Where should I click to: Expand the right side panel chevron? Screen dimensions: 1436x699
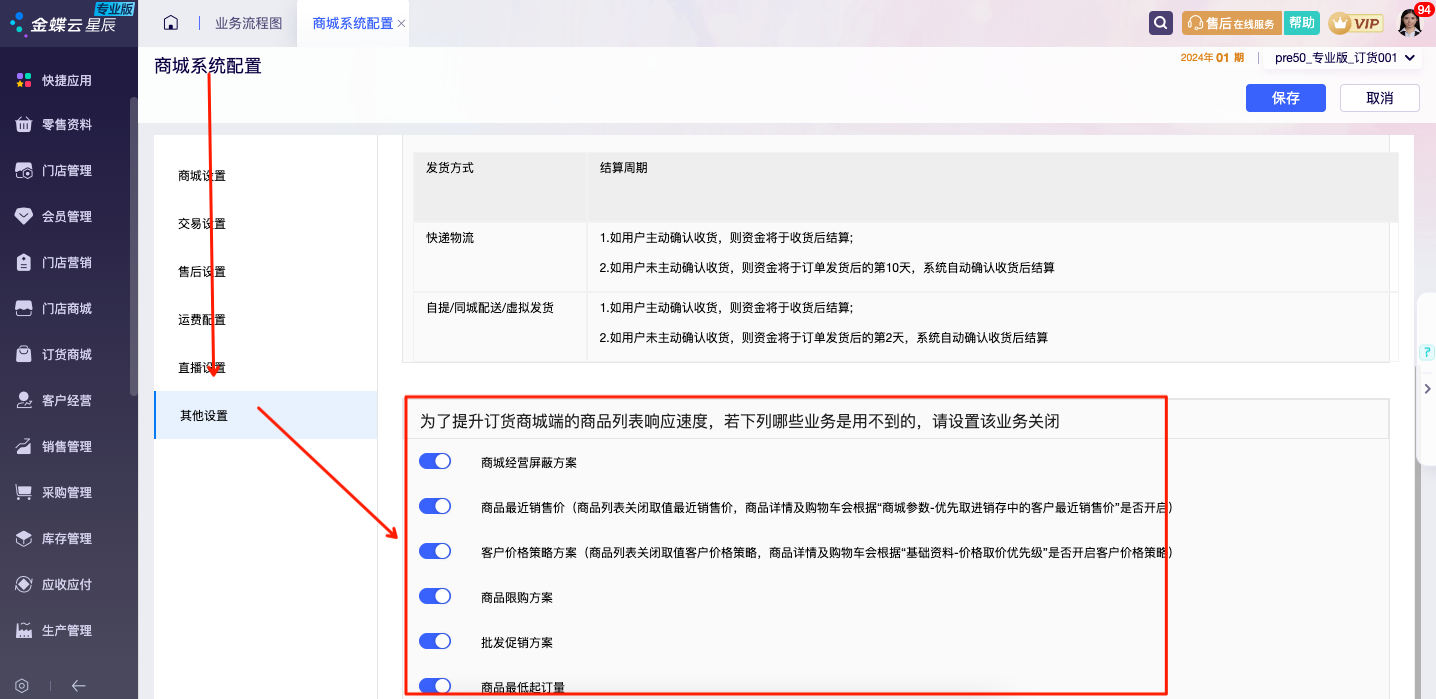1427,388
